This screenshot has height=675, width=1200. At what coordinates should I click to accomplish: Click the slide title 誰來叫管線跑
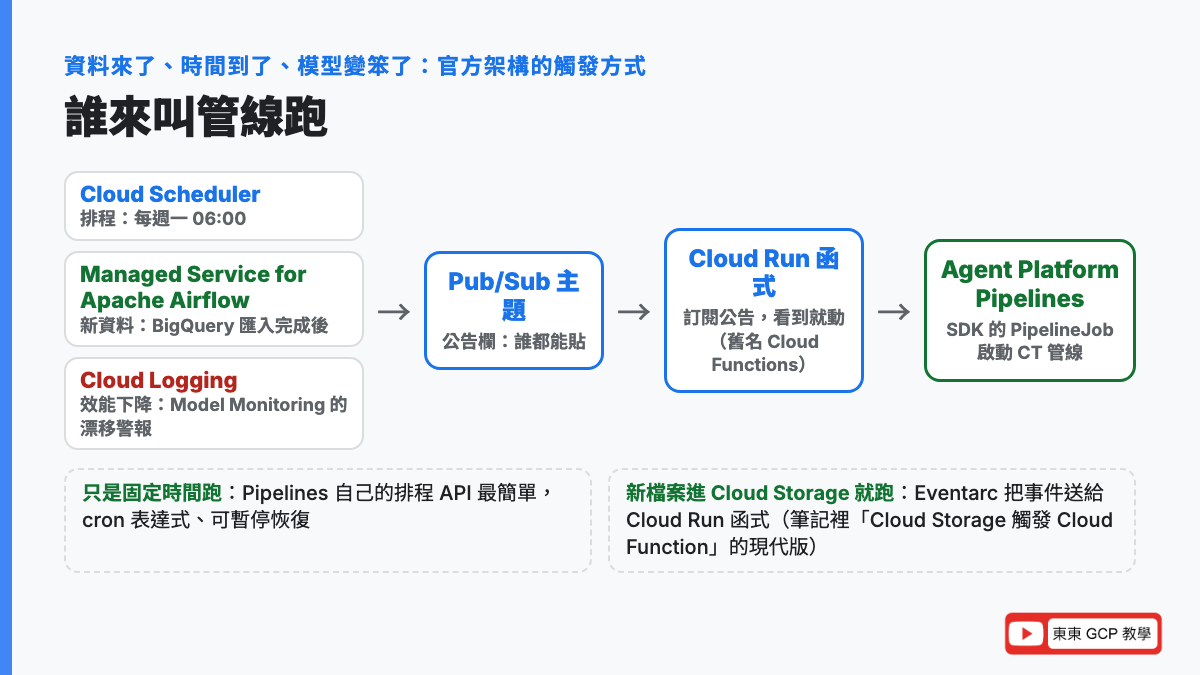coord(196,117)
